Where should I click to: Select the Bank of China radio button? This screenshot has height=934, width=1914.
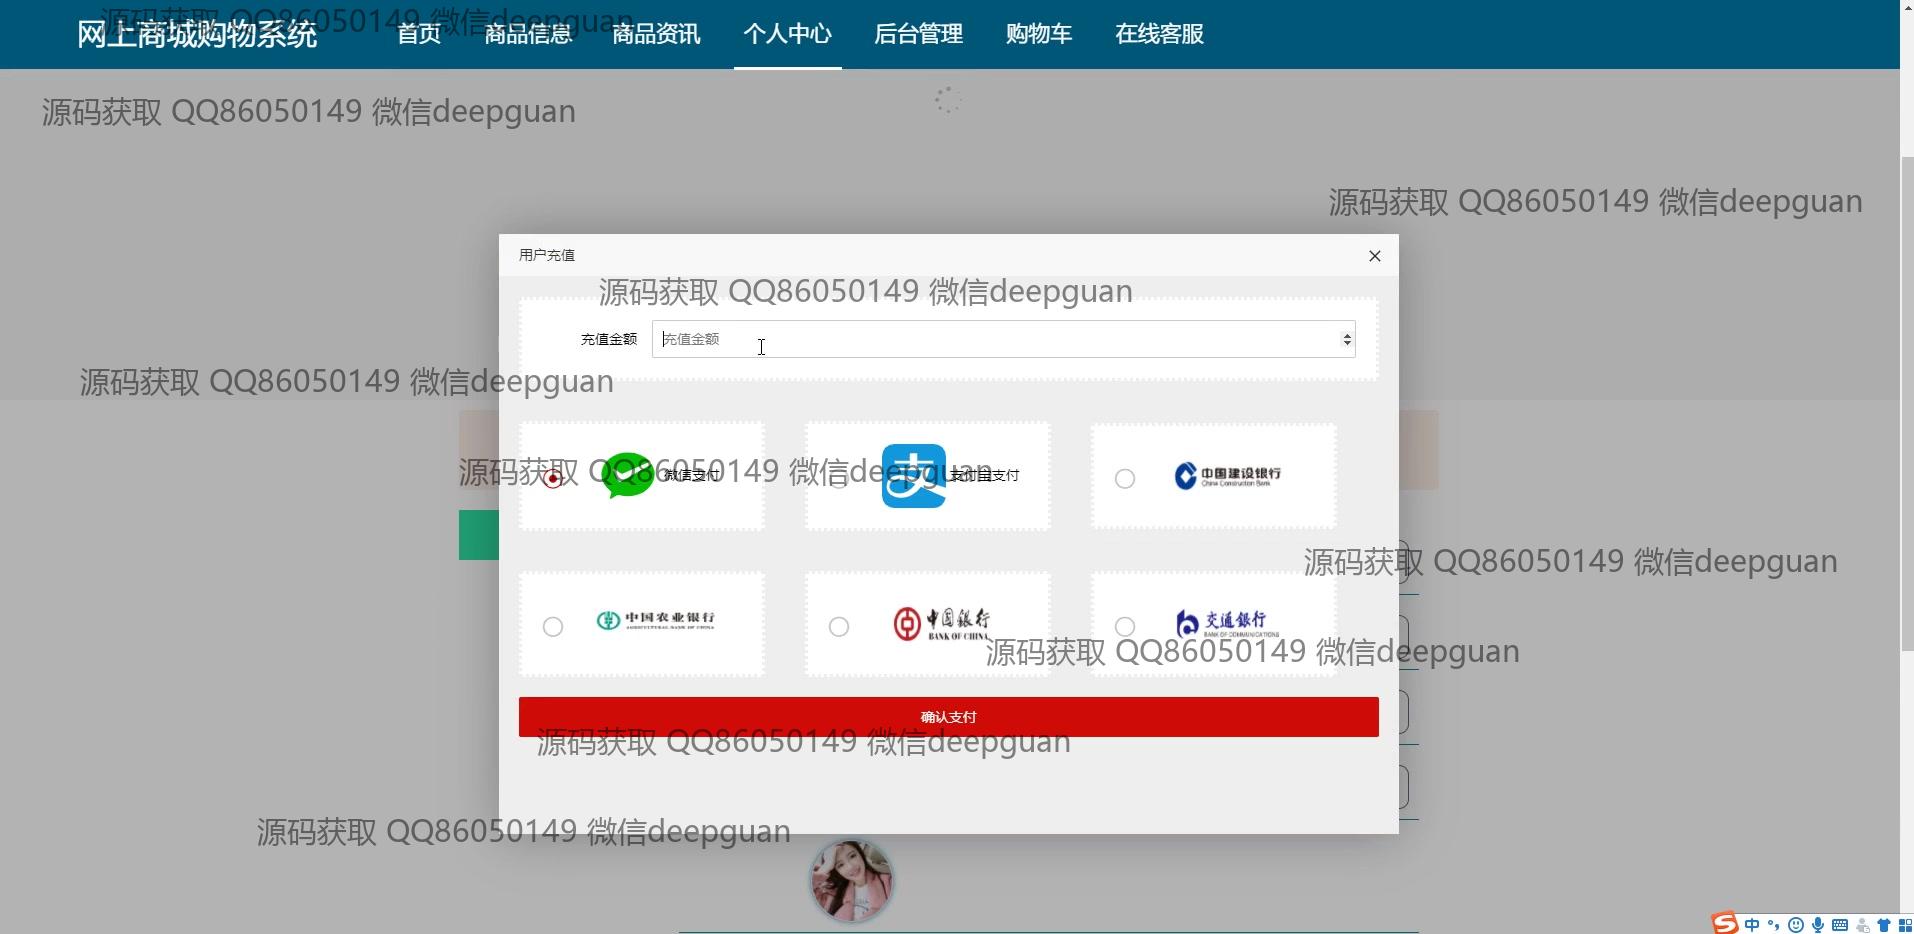[839, 627]
